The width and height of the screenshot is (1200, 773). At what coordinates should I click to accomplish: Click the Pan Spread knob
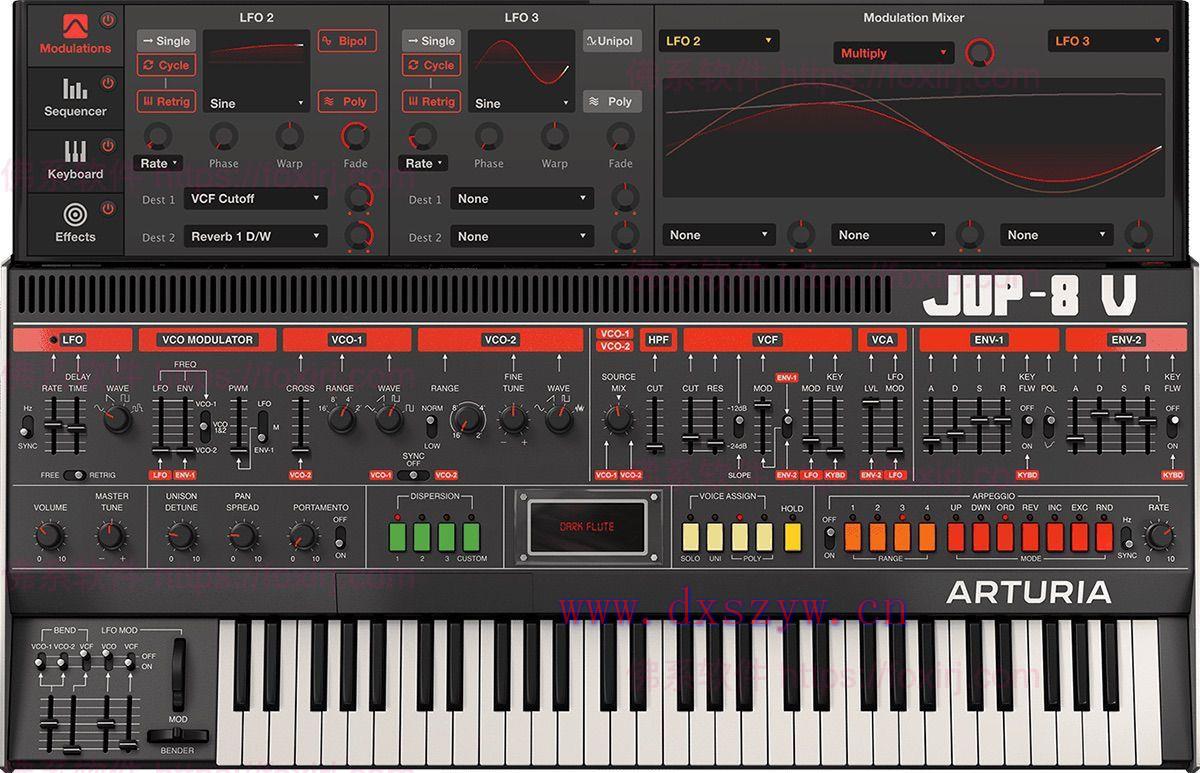tap(242, 537)
